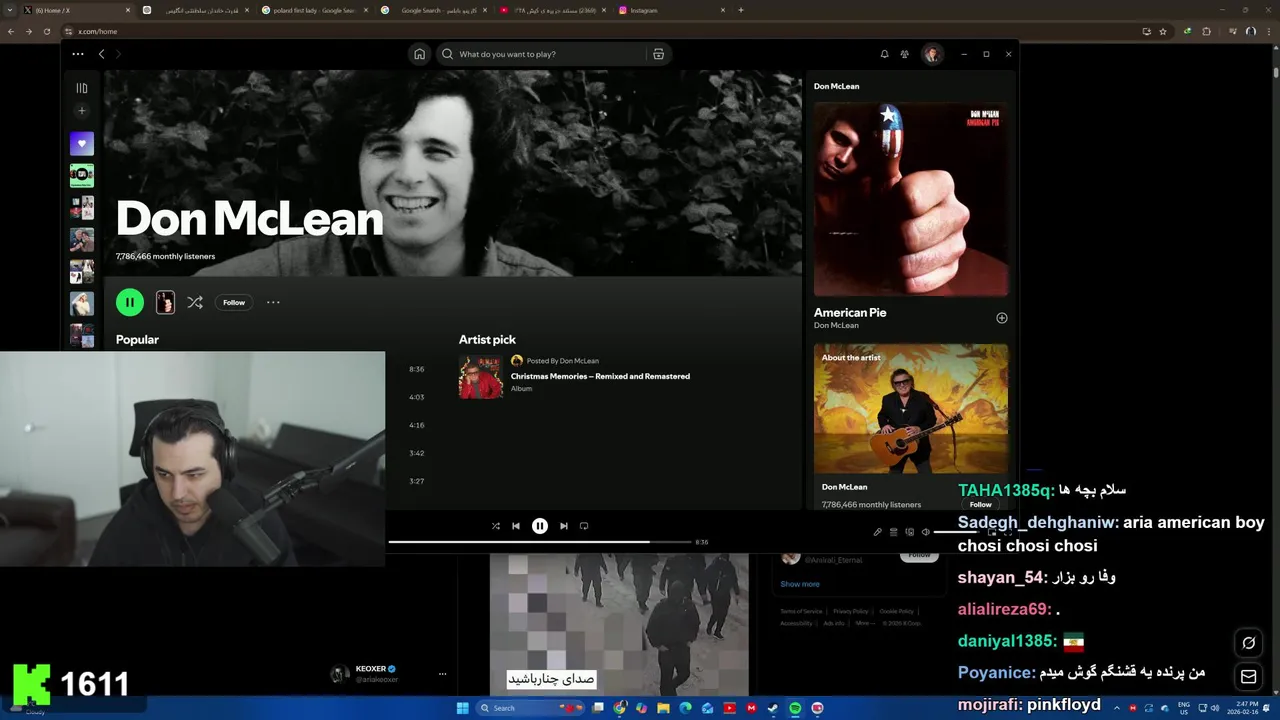The width and height of the screenshot is (1280, 720).
Task: Open the KEOXER post options dots
Action: 442,674
